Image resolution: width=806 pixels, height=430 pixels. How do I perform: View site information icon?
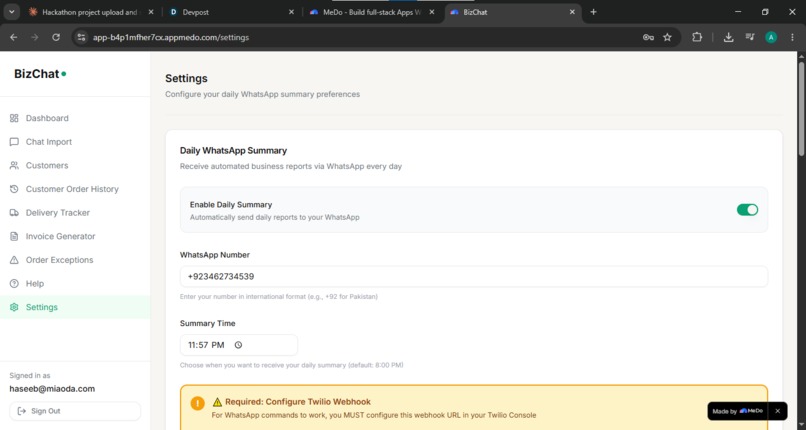point(81,37)
